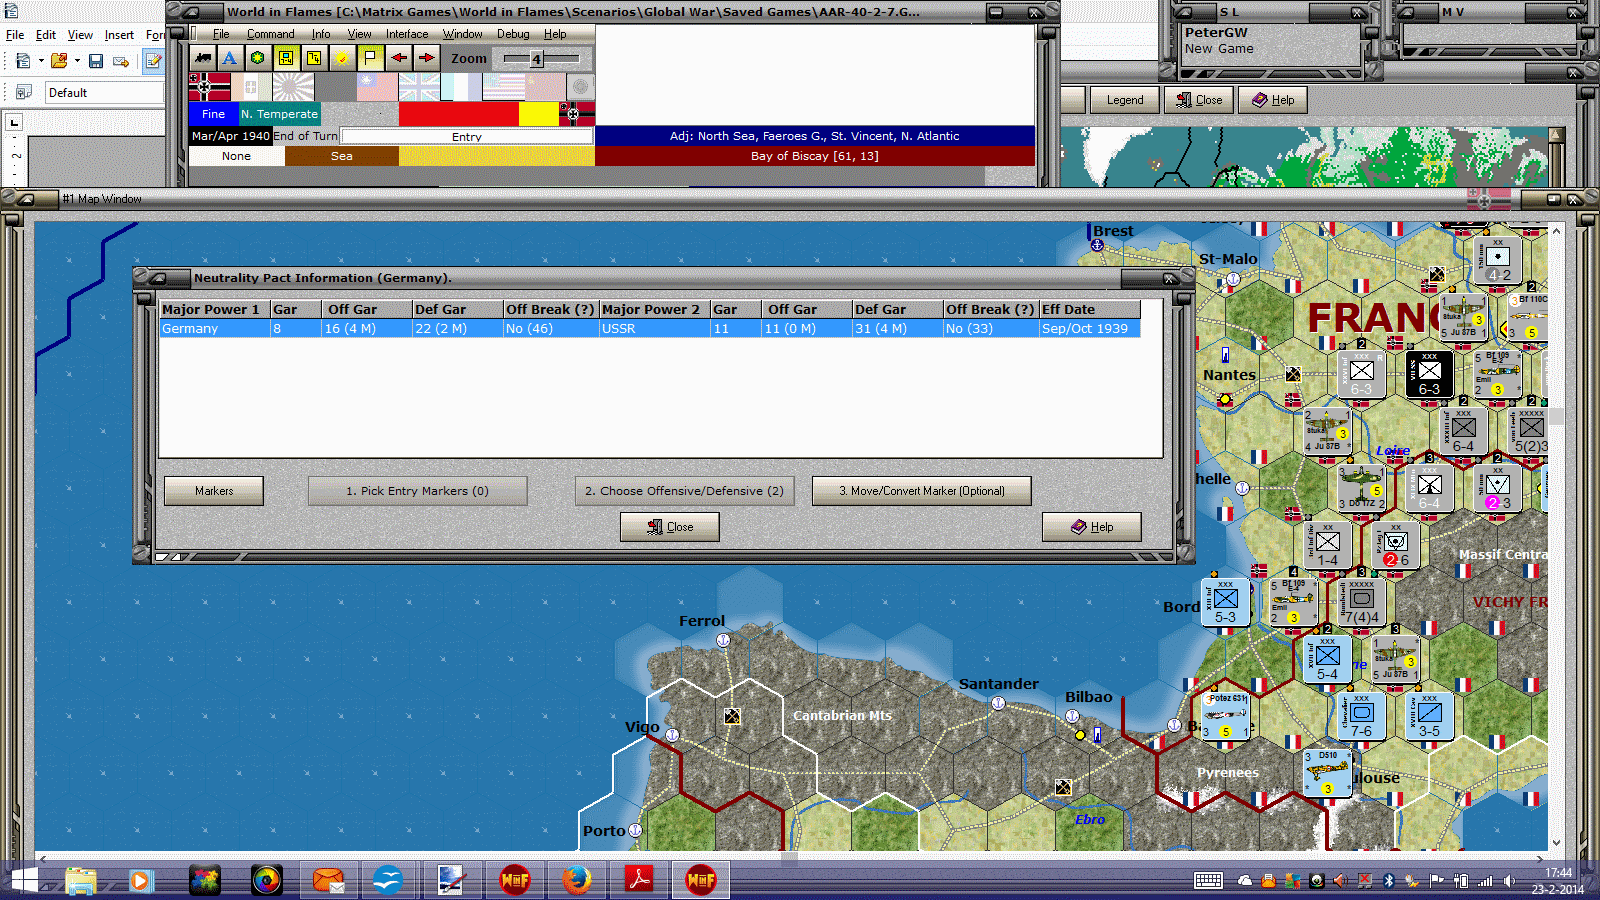
Task: Click the Bluetooth tray icon
Action: [x=1388, y=881]
